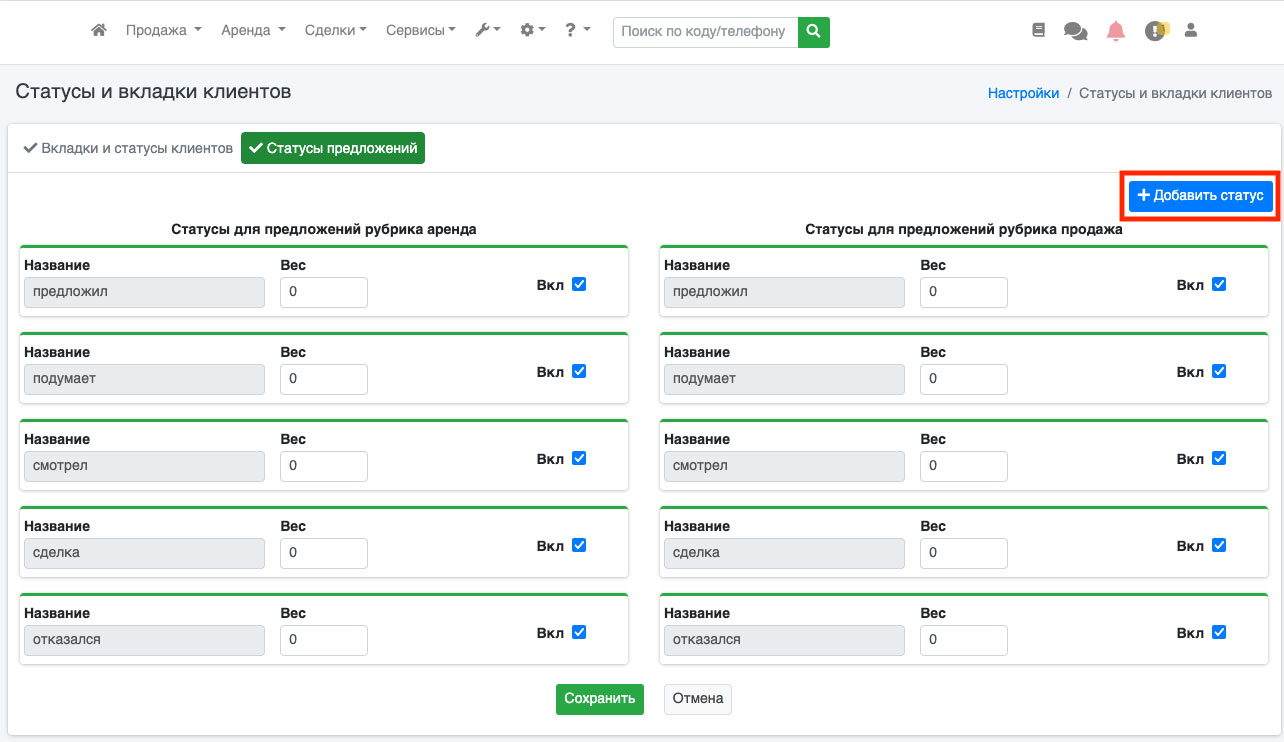Switch to 'Вкладки и статусы клиентов' tab
The height and width of the screenshot is (742, 1284).
click(128, 148)
